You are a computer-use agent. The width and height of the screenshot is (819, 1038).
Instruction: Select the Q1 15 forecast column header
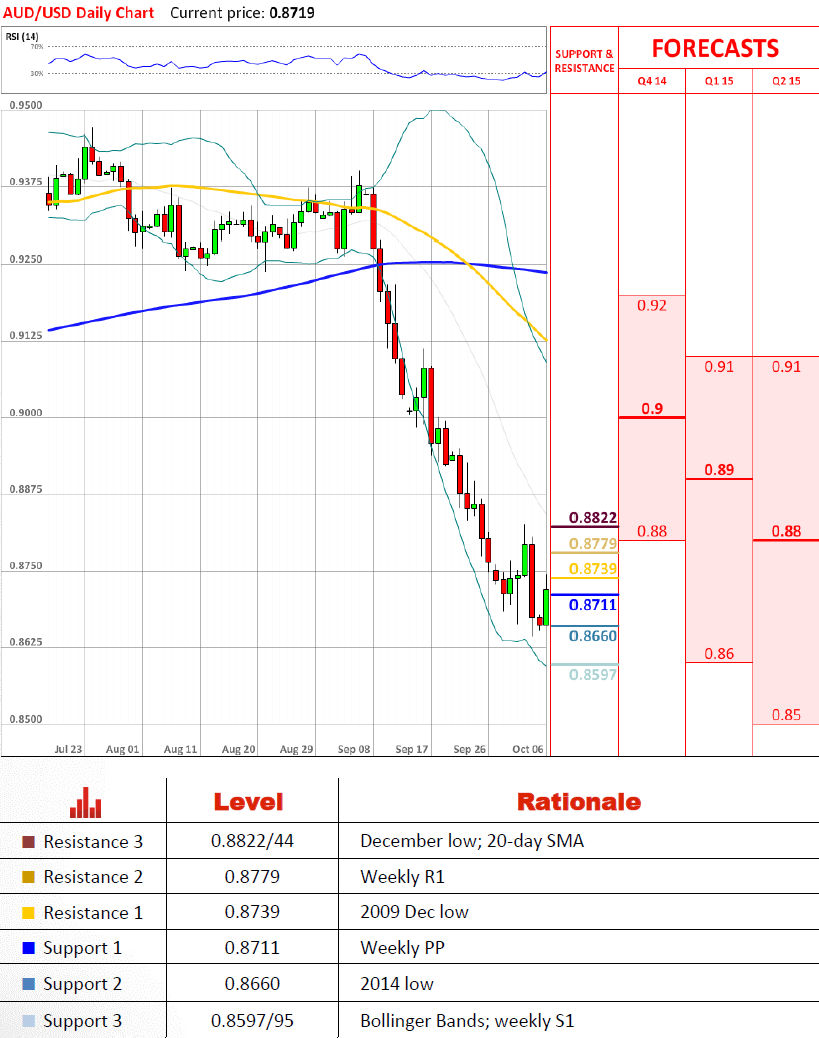pyautogui.click(x=719, y=81)
